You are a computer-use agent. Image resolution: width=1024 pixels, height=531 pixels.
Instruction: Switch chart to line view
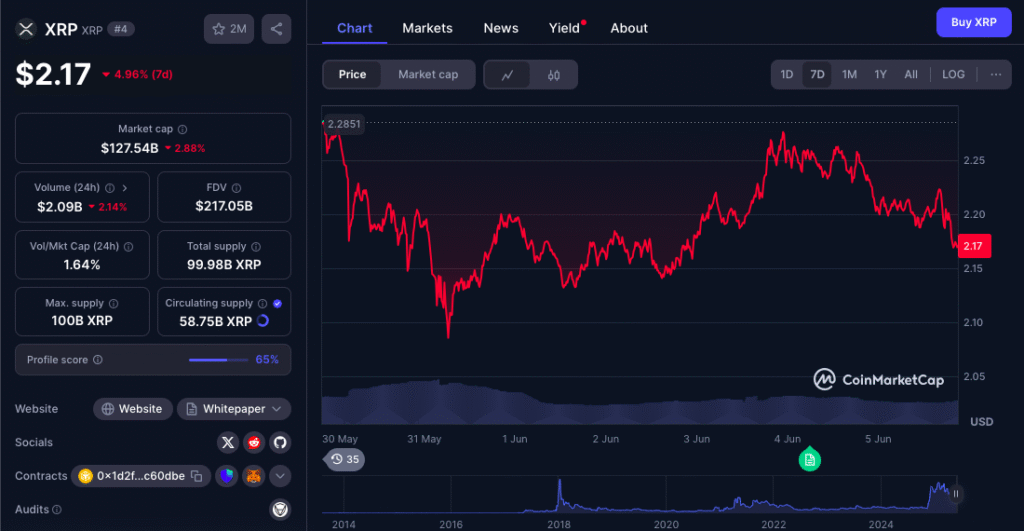(x=507, y=75)
